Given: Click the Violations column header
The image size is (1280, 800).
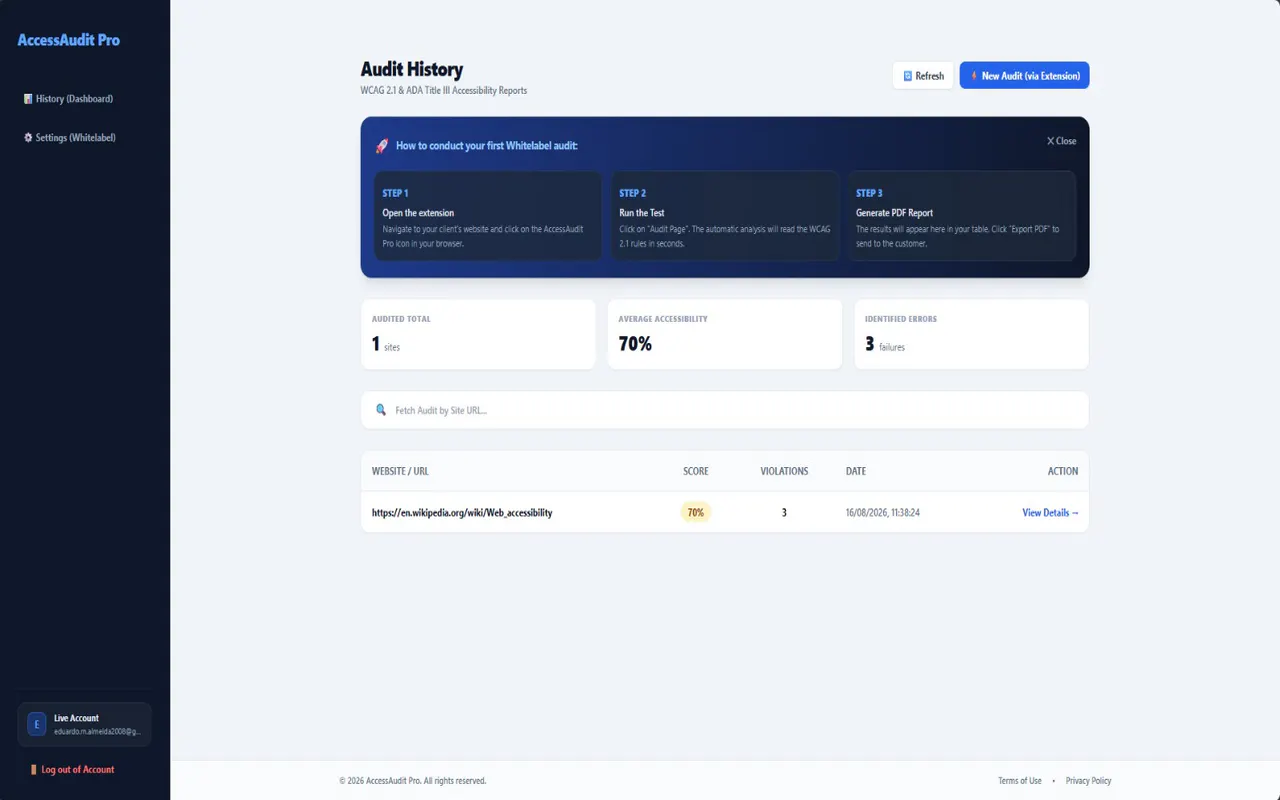Looking at the screenshot, I should coord(784,471).
